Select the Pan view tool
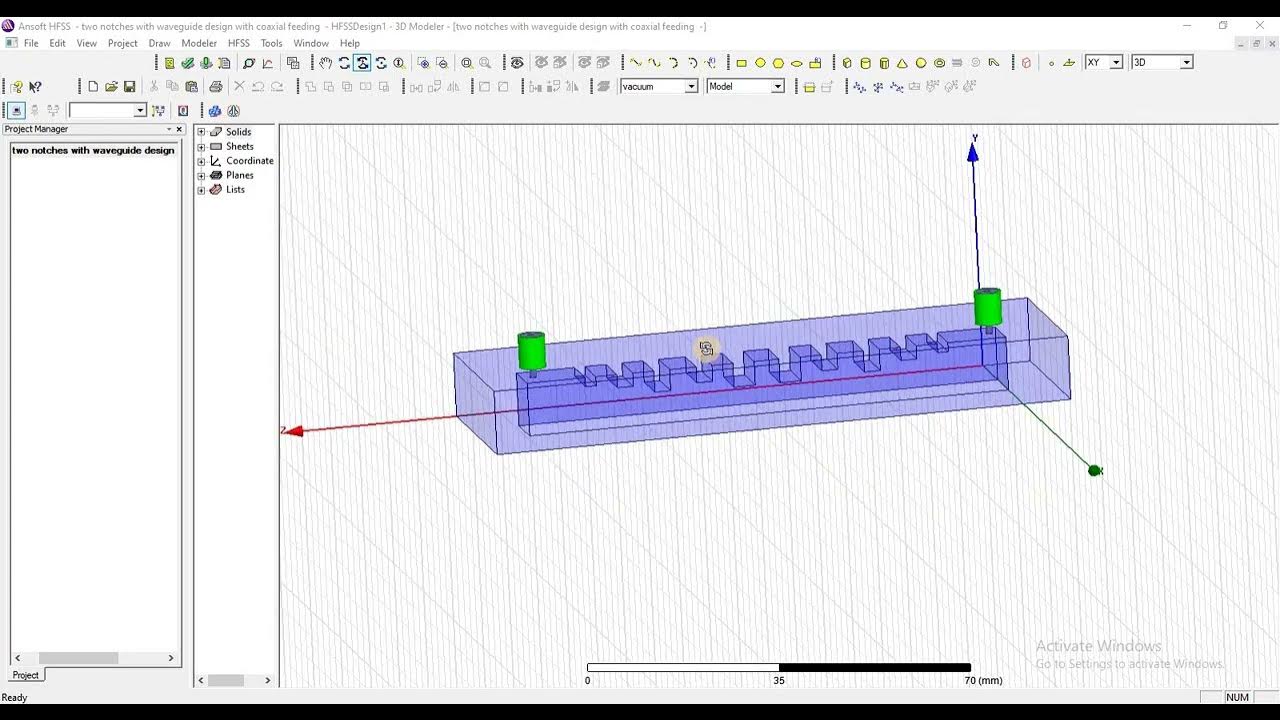1280x720 pixels. coord(326,63)
